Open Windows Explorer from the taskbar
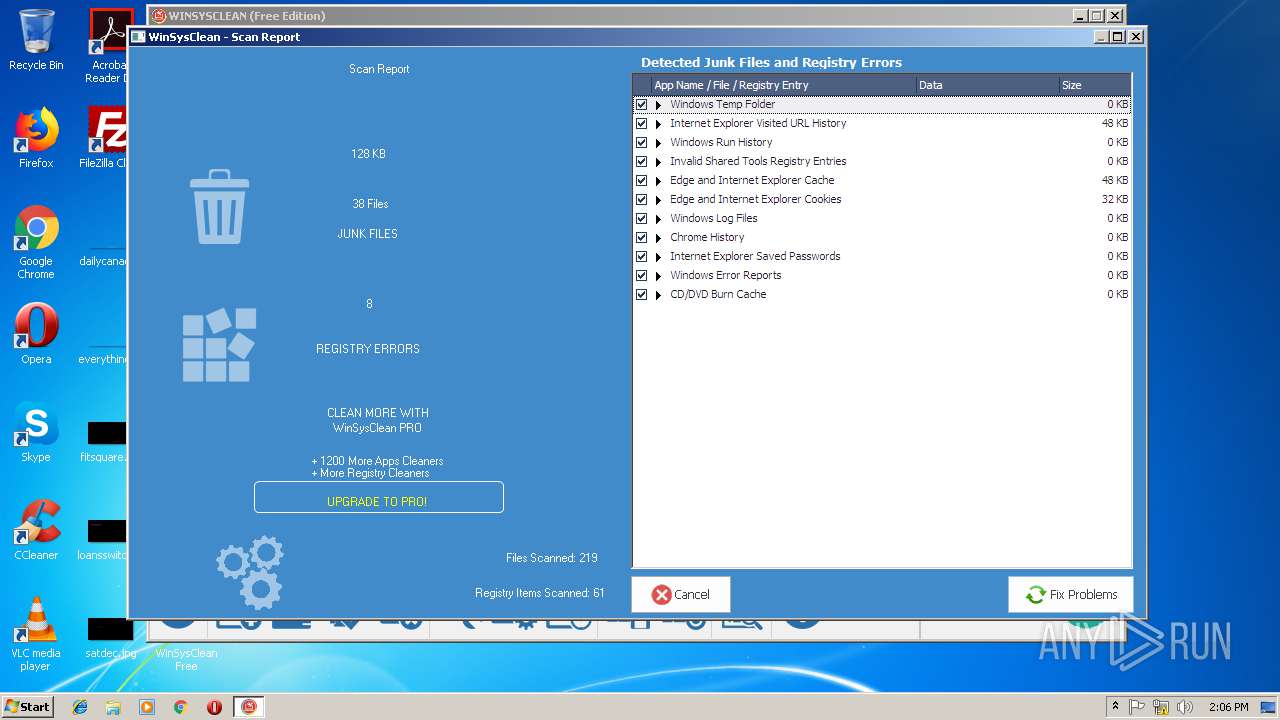The width and height of the screenshot is (1280, 720). point(113,707)
